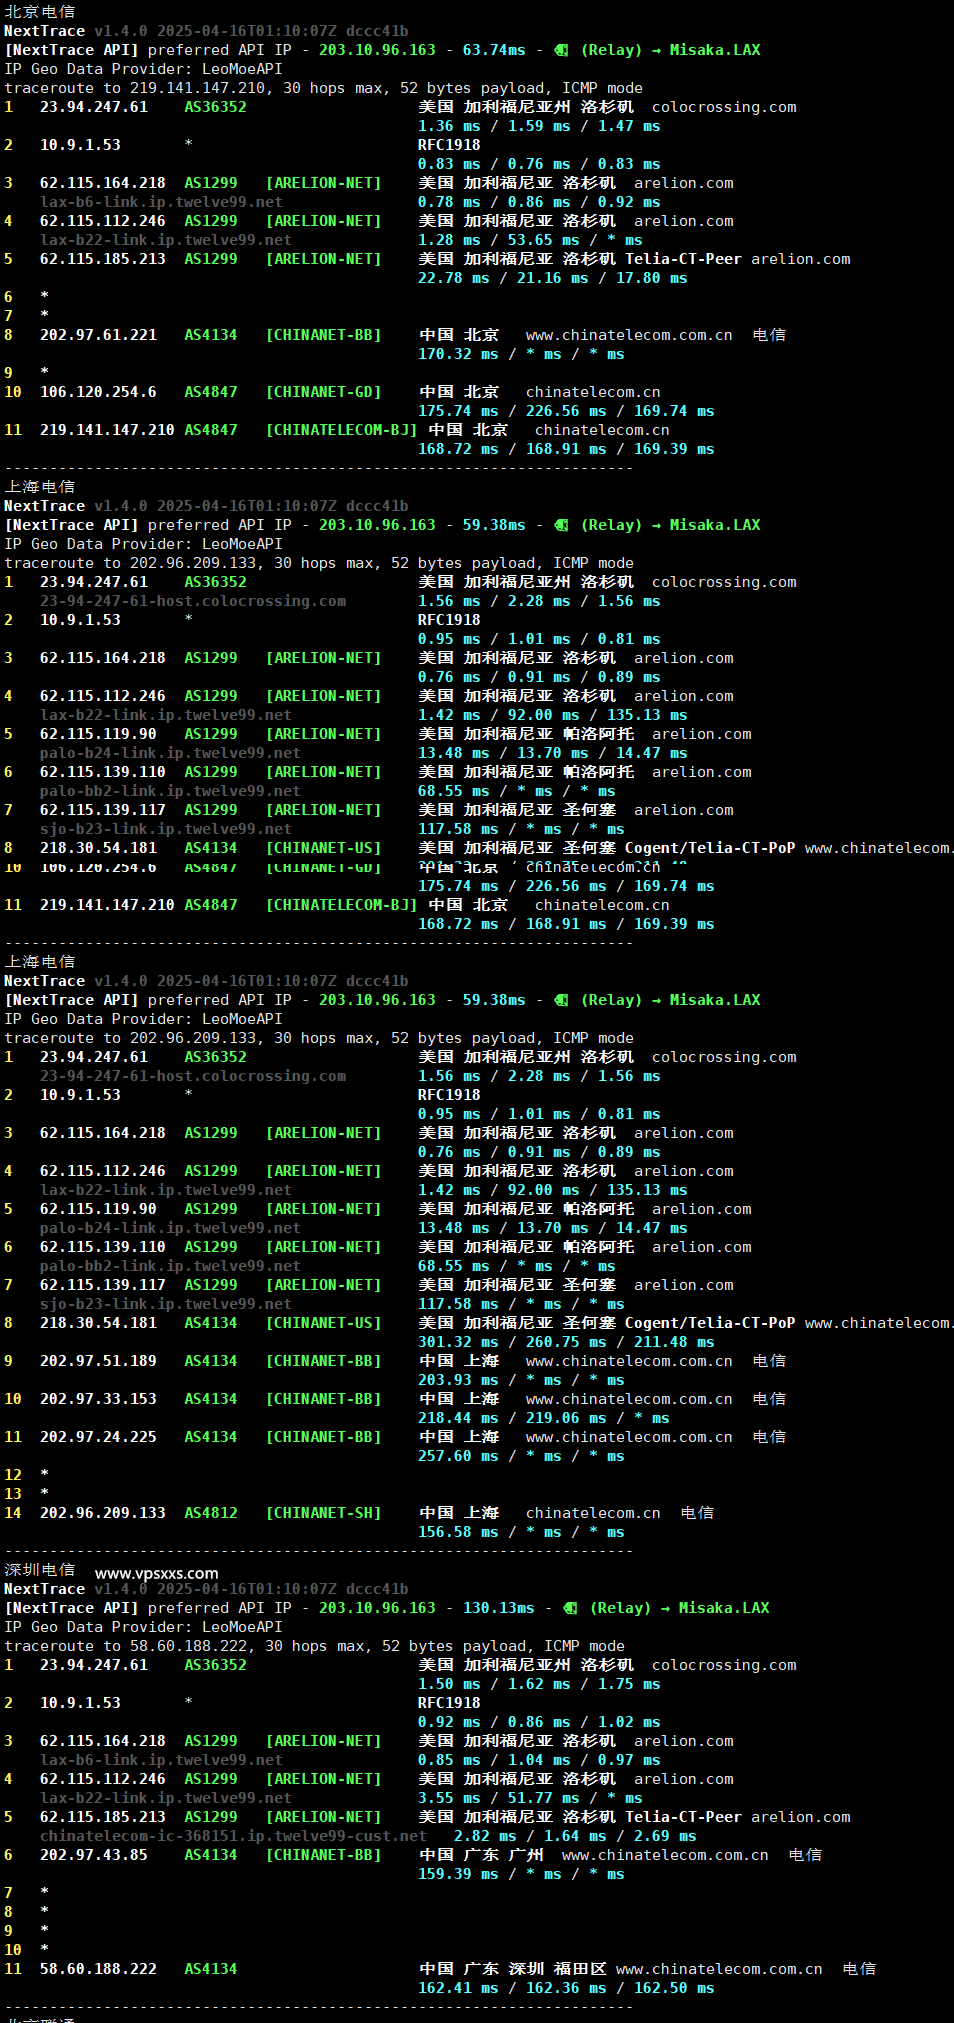Image resolution: width=954 pixels, height=2023 pixels.
Task: Click hop IP address 202.97.61.221
Action: coord(98,335)
